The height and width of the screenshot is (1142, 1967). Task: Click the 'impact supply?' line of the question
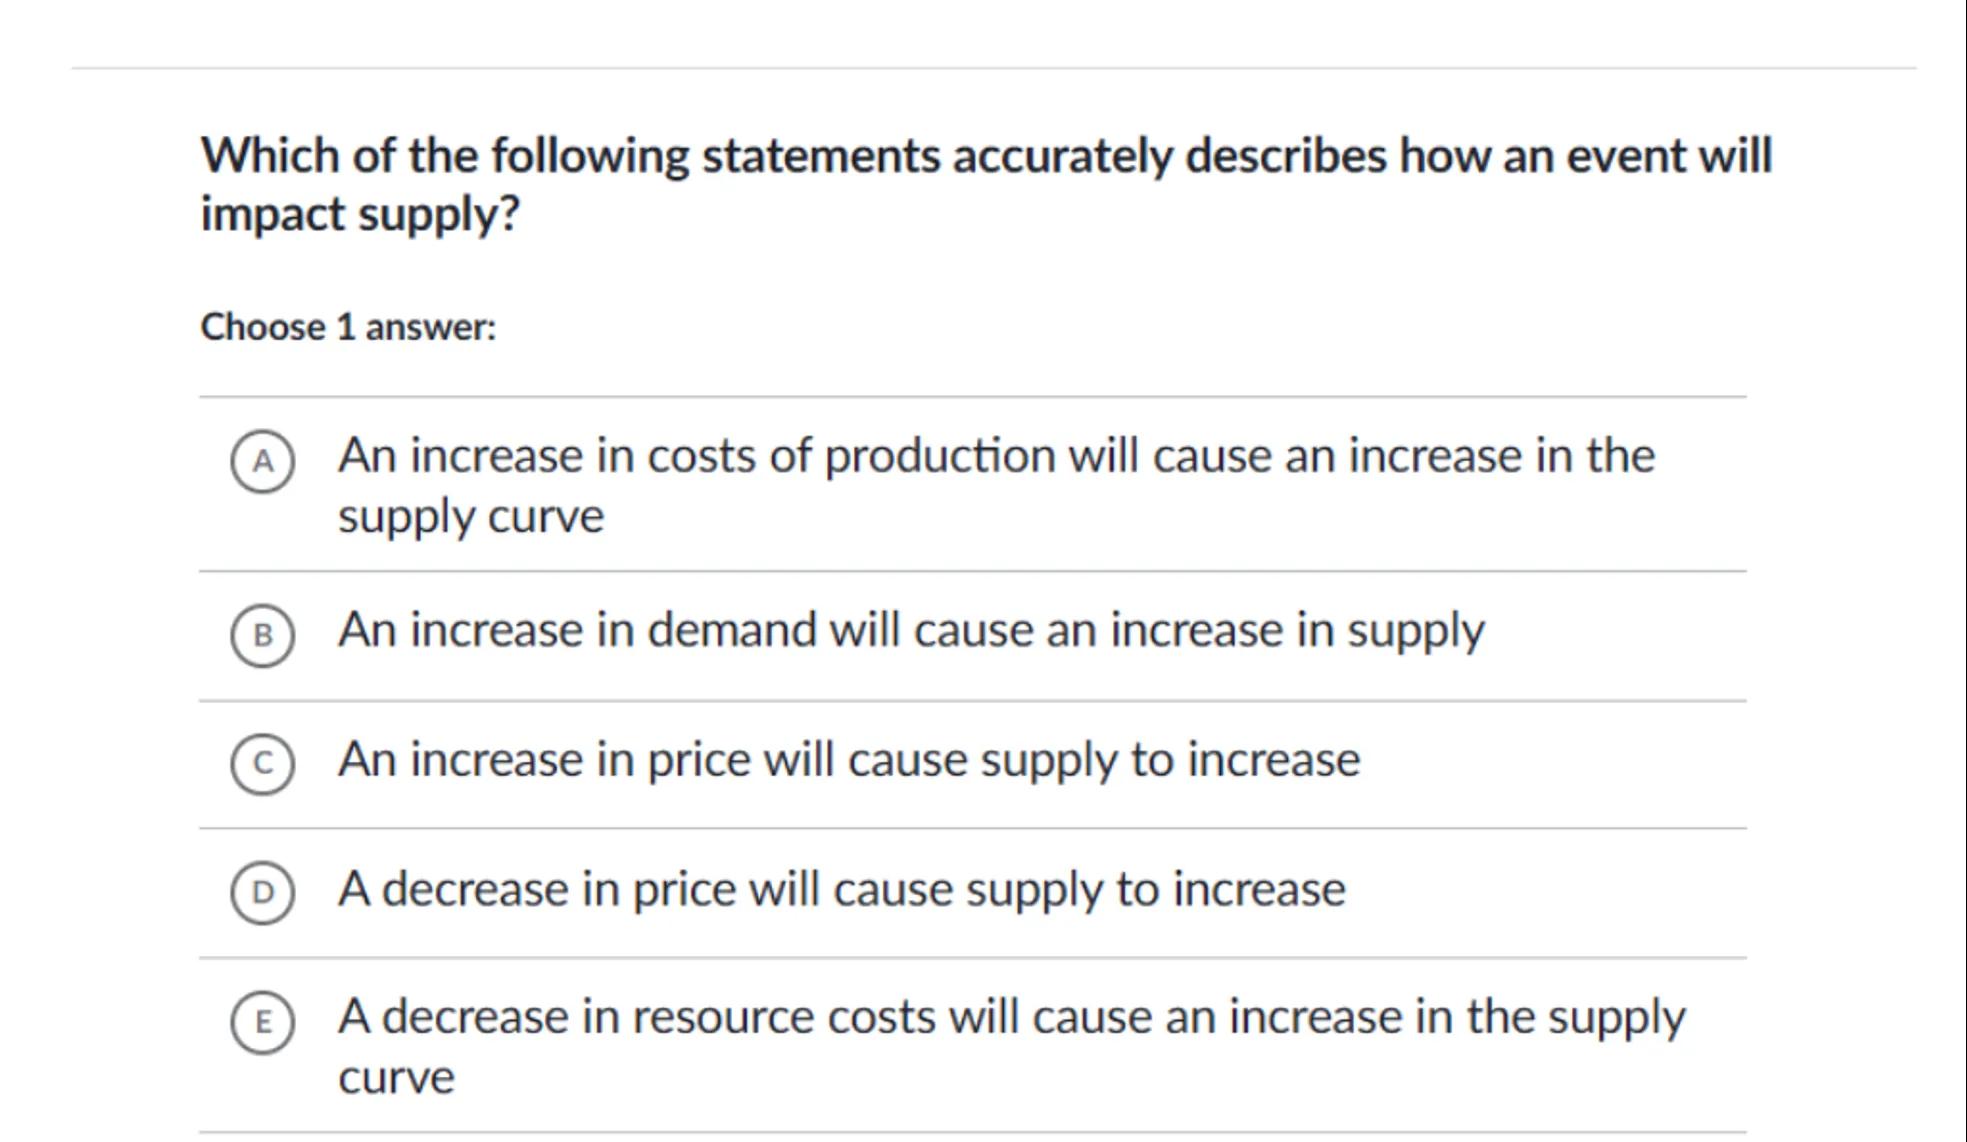pos(360,214)
